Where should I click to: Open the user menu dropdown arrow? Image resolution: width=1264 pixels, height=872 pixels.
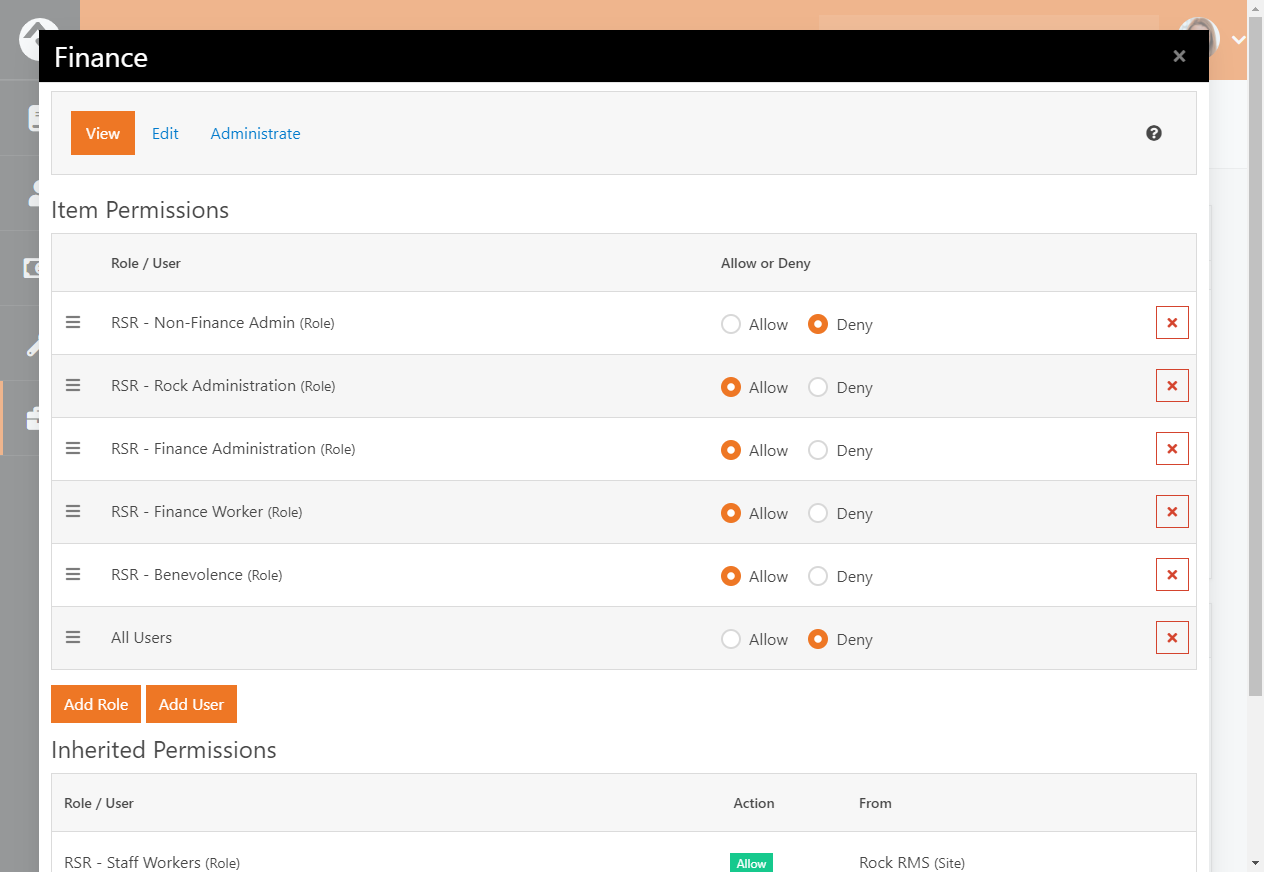1238,41
